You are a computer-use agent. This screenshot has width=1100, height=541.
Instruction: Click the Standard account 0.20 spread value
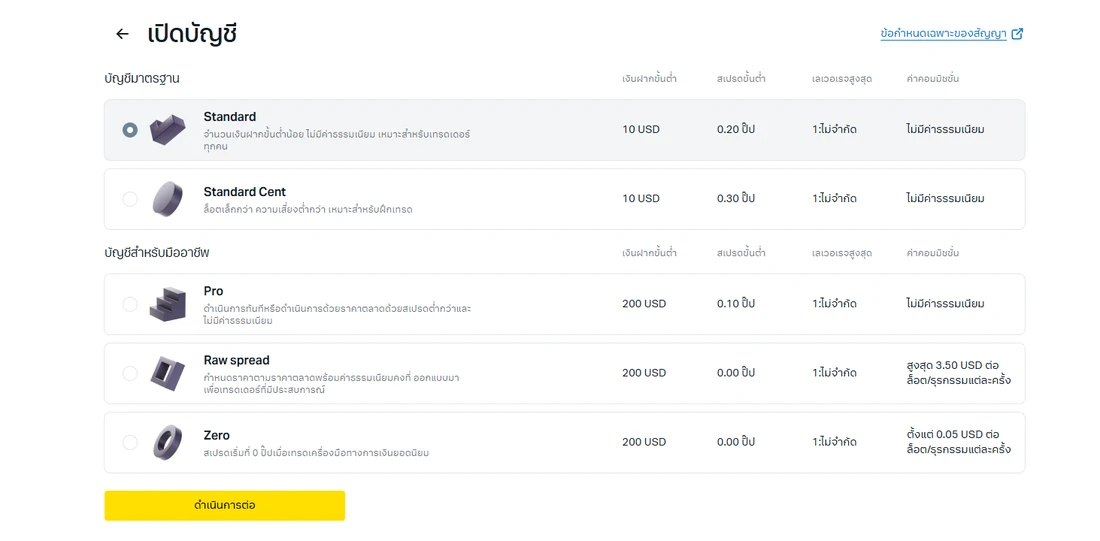736,129
